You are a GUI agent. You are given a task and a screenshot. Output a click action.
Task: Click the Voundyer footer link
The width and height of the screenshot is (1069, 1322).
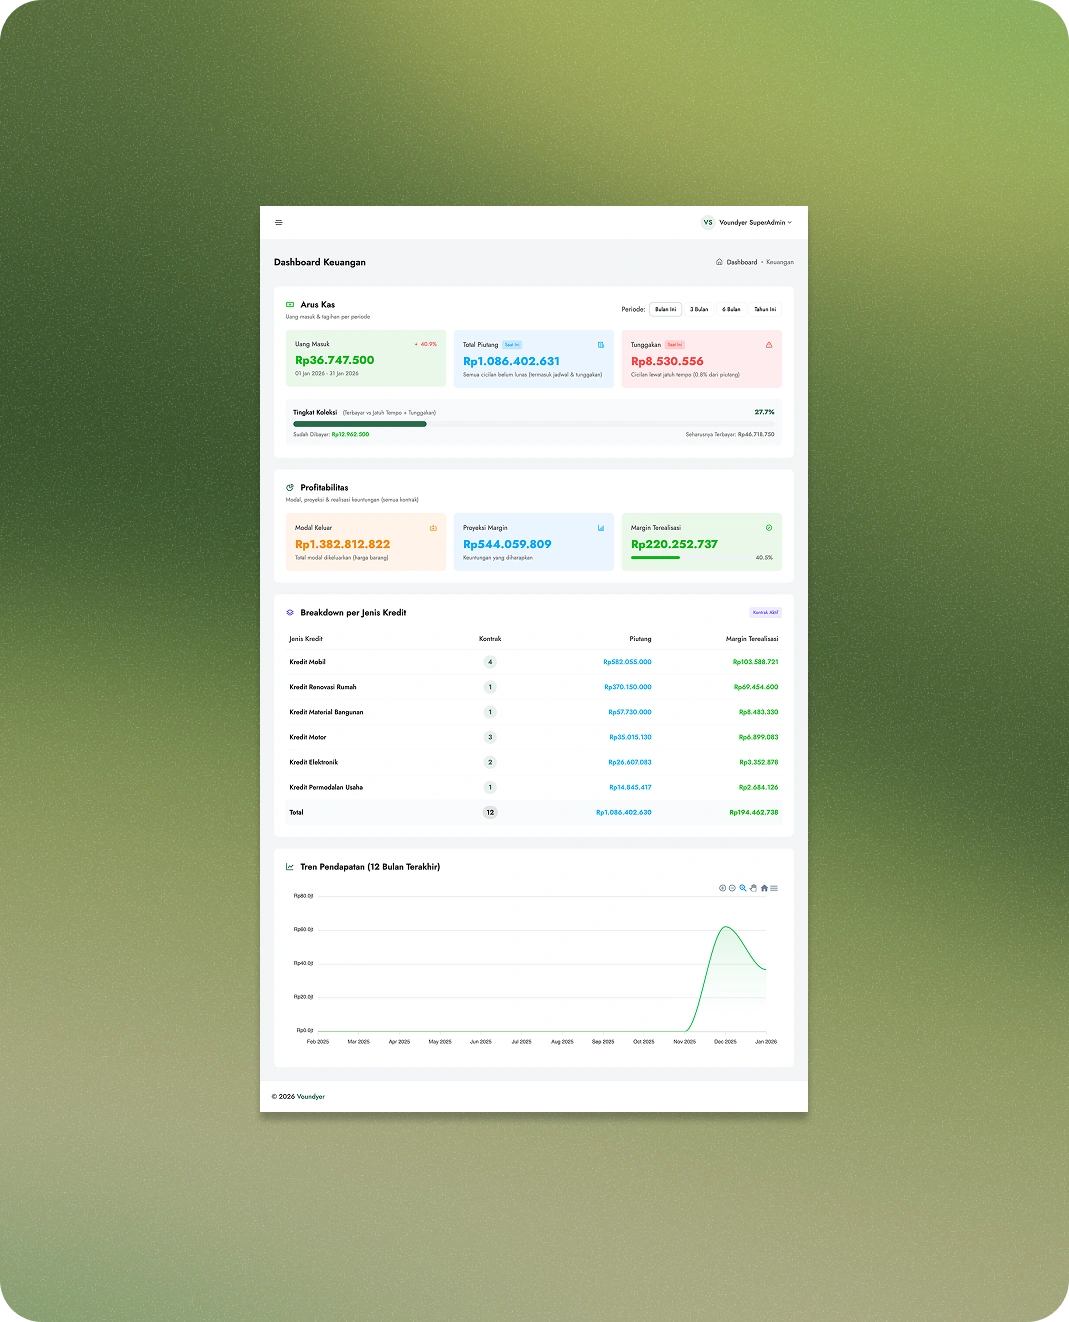point(311,1097)
